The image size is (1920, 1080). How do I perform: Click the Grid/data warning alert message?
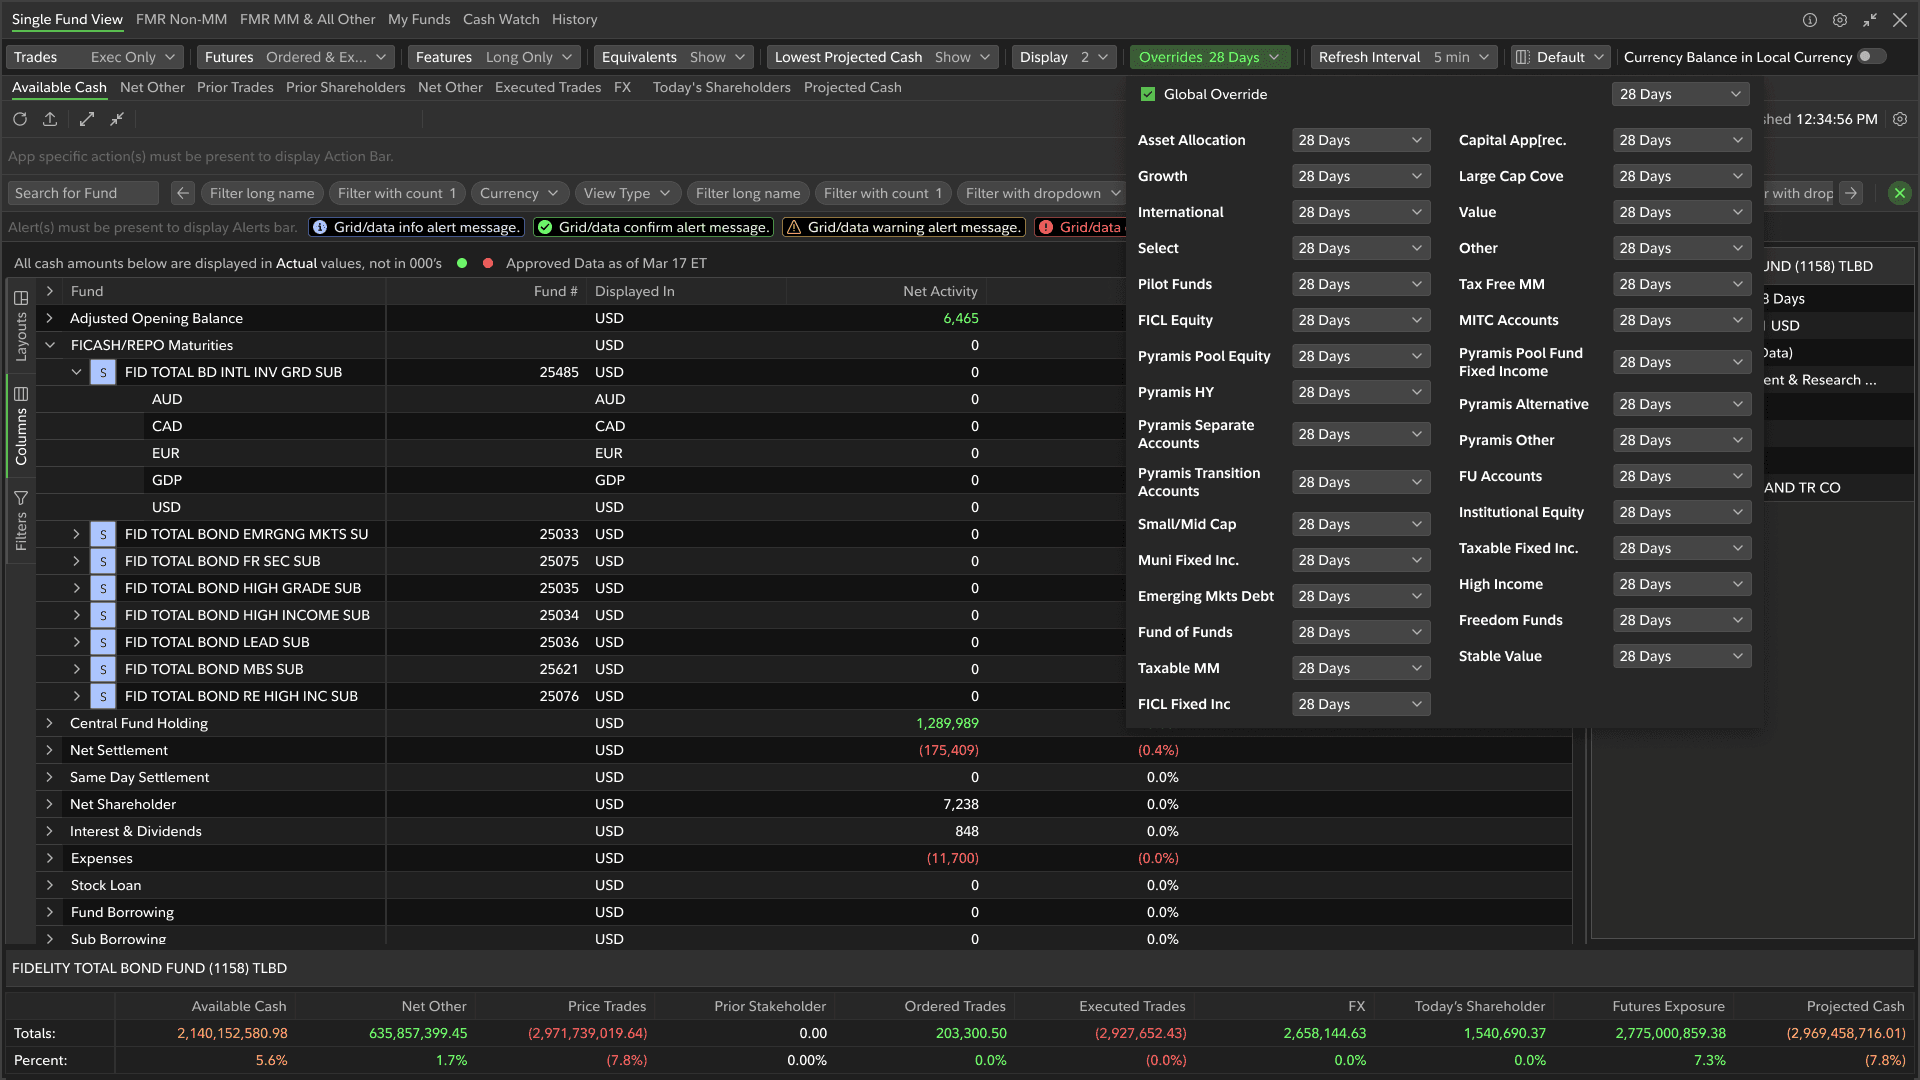click(904, 227)
